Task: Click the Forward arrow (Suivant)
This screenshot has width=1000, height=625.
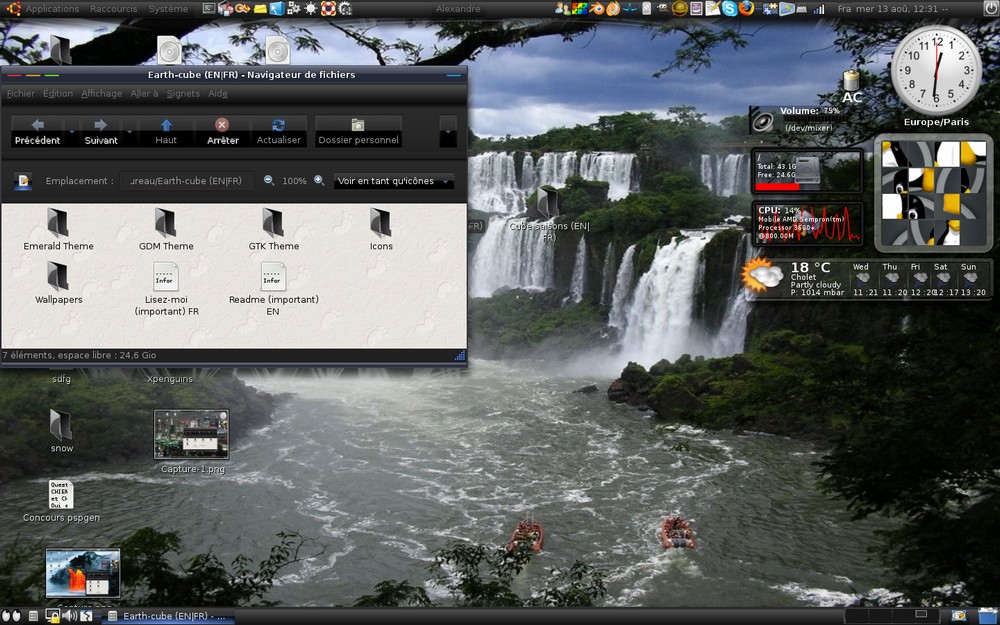Action: (101, 131)
